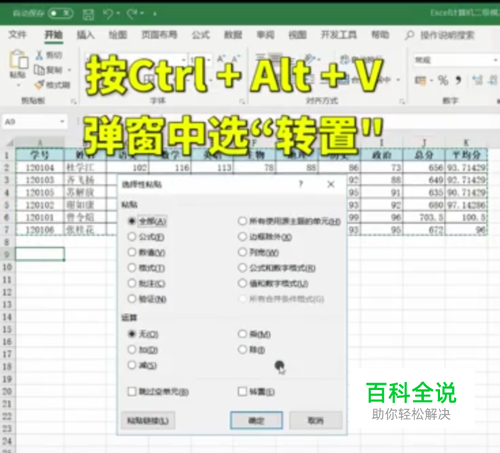Click the increase decimal icon
This screenshot has width=500, height=453.
tap(478, 80)
